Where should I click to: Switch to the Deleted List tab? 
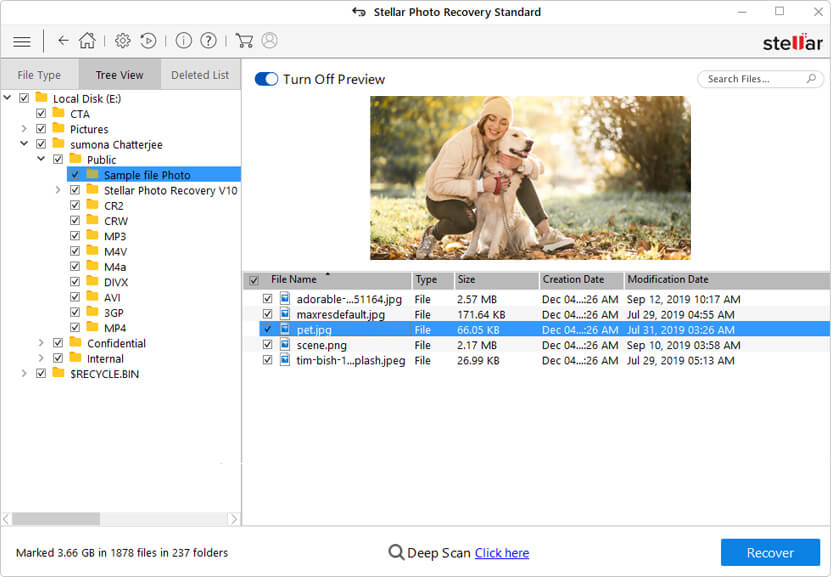[x=200, y=75]
